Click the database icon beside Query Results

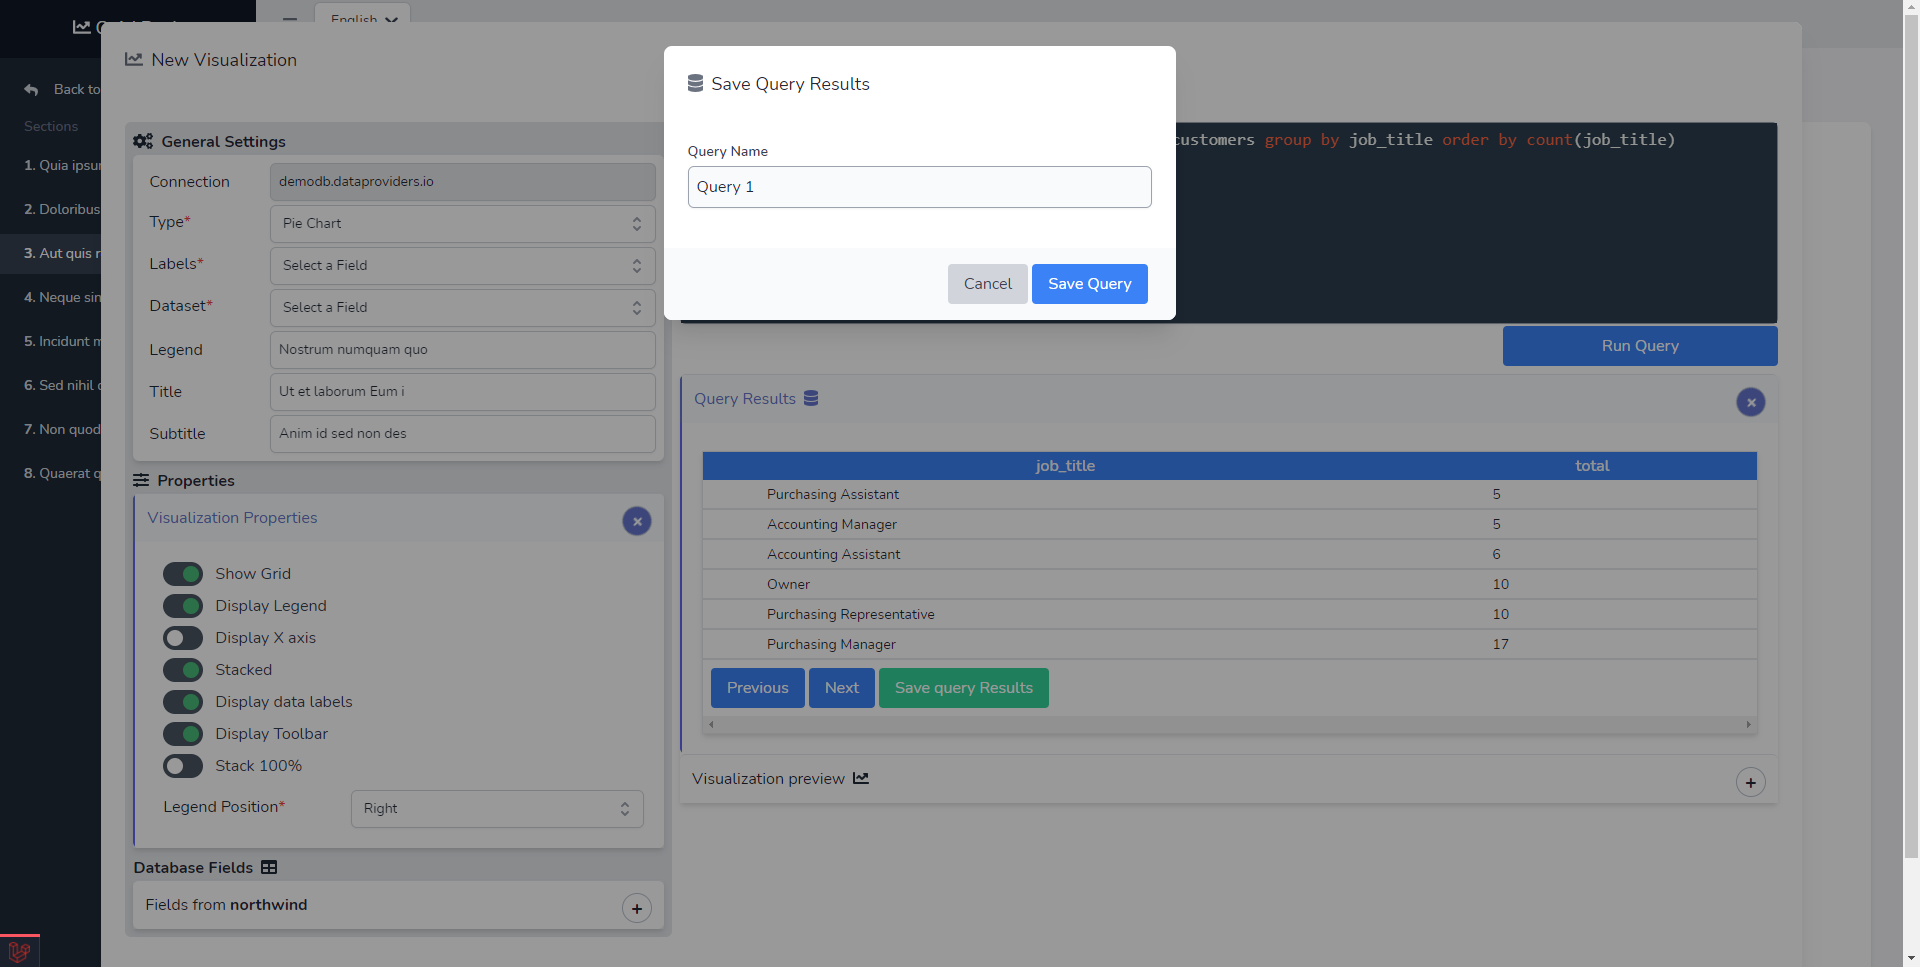(811, 398)
